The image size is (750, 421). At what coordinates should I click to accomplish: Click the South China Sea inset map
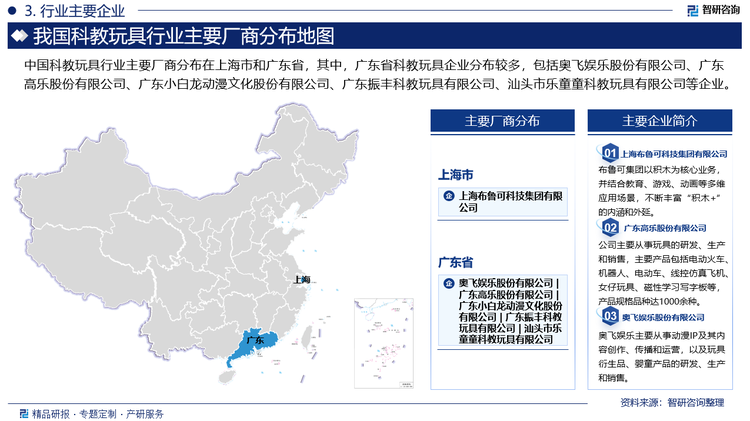coord(384,343)
